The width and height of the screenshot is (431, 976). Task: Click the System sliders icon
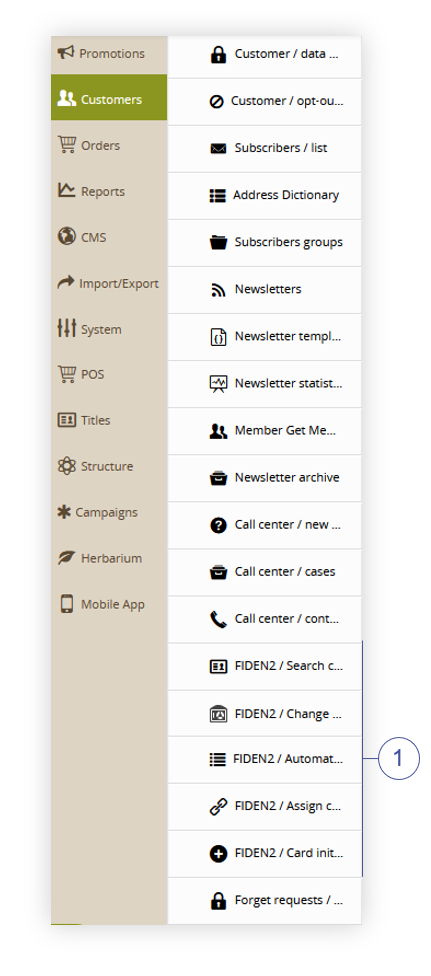(67, 329)
